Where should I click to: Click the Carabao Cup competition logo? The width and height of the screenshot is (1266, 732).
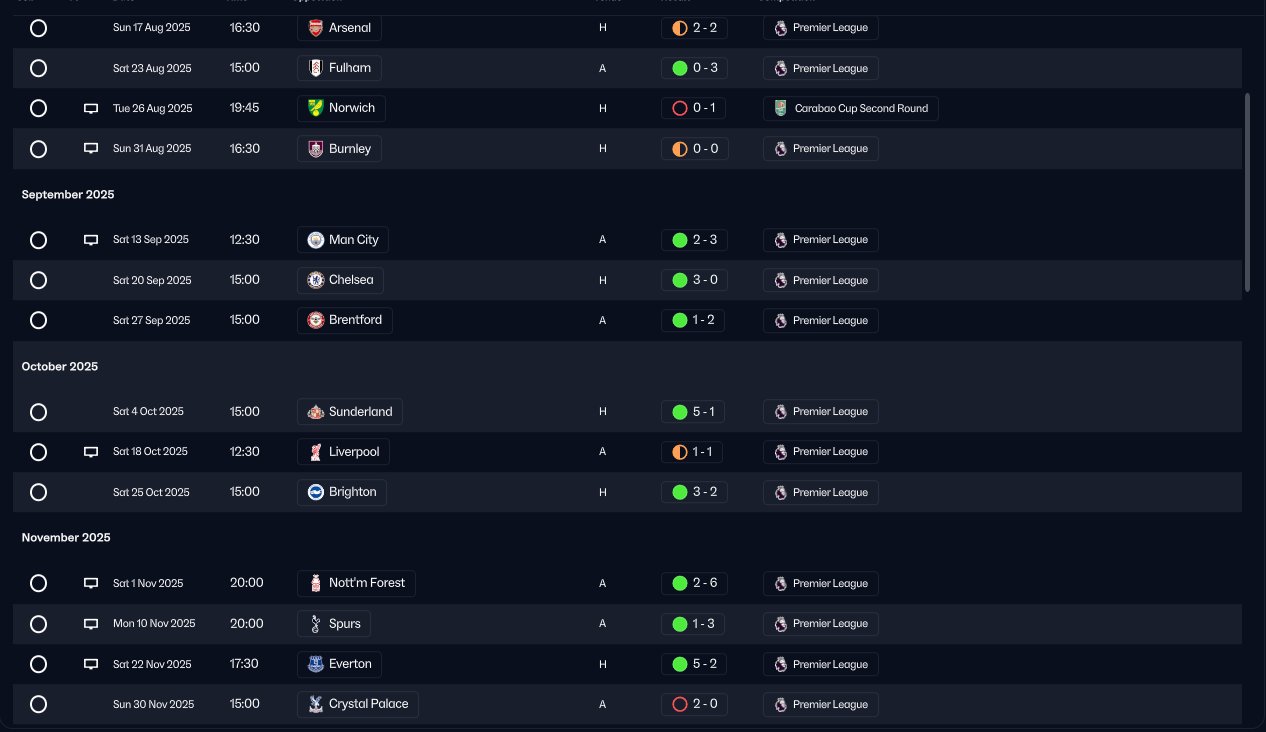[781, 108]
